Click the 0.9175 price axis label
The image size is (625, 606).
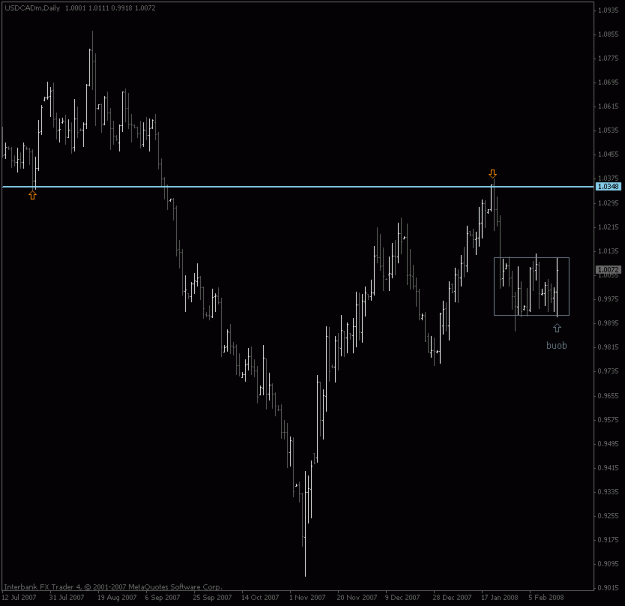tap(608, 539)
